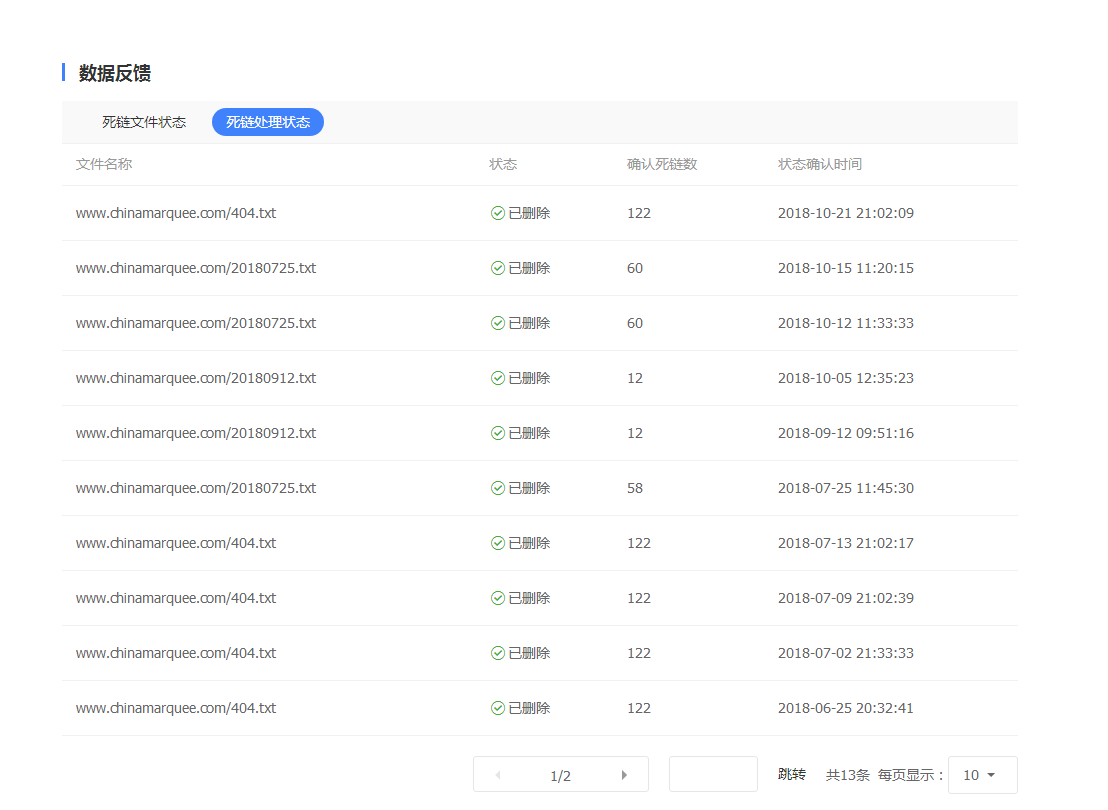The image size is (1108, 810).
Task: Click the 1/2 page indicator
Action: (561, 776)
